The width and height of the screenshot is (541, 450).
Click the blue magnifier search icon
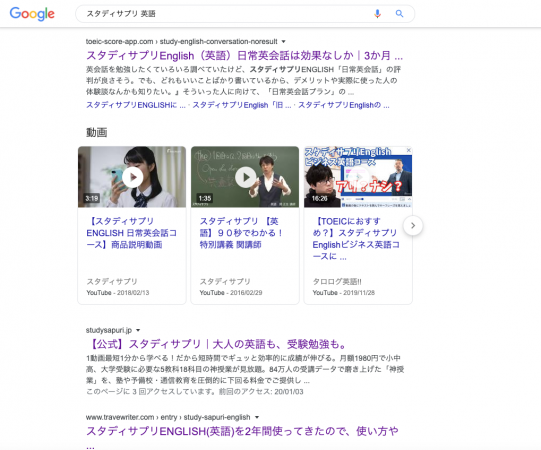click(x=399, y=14)
